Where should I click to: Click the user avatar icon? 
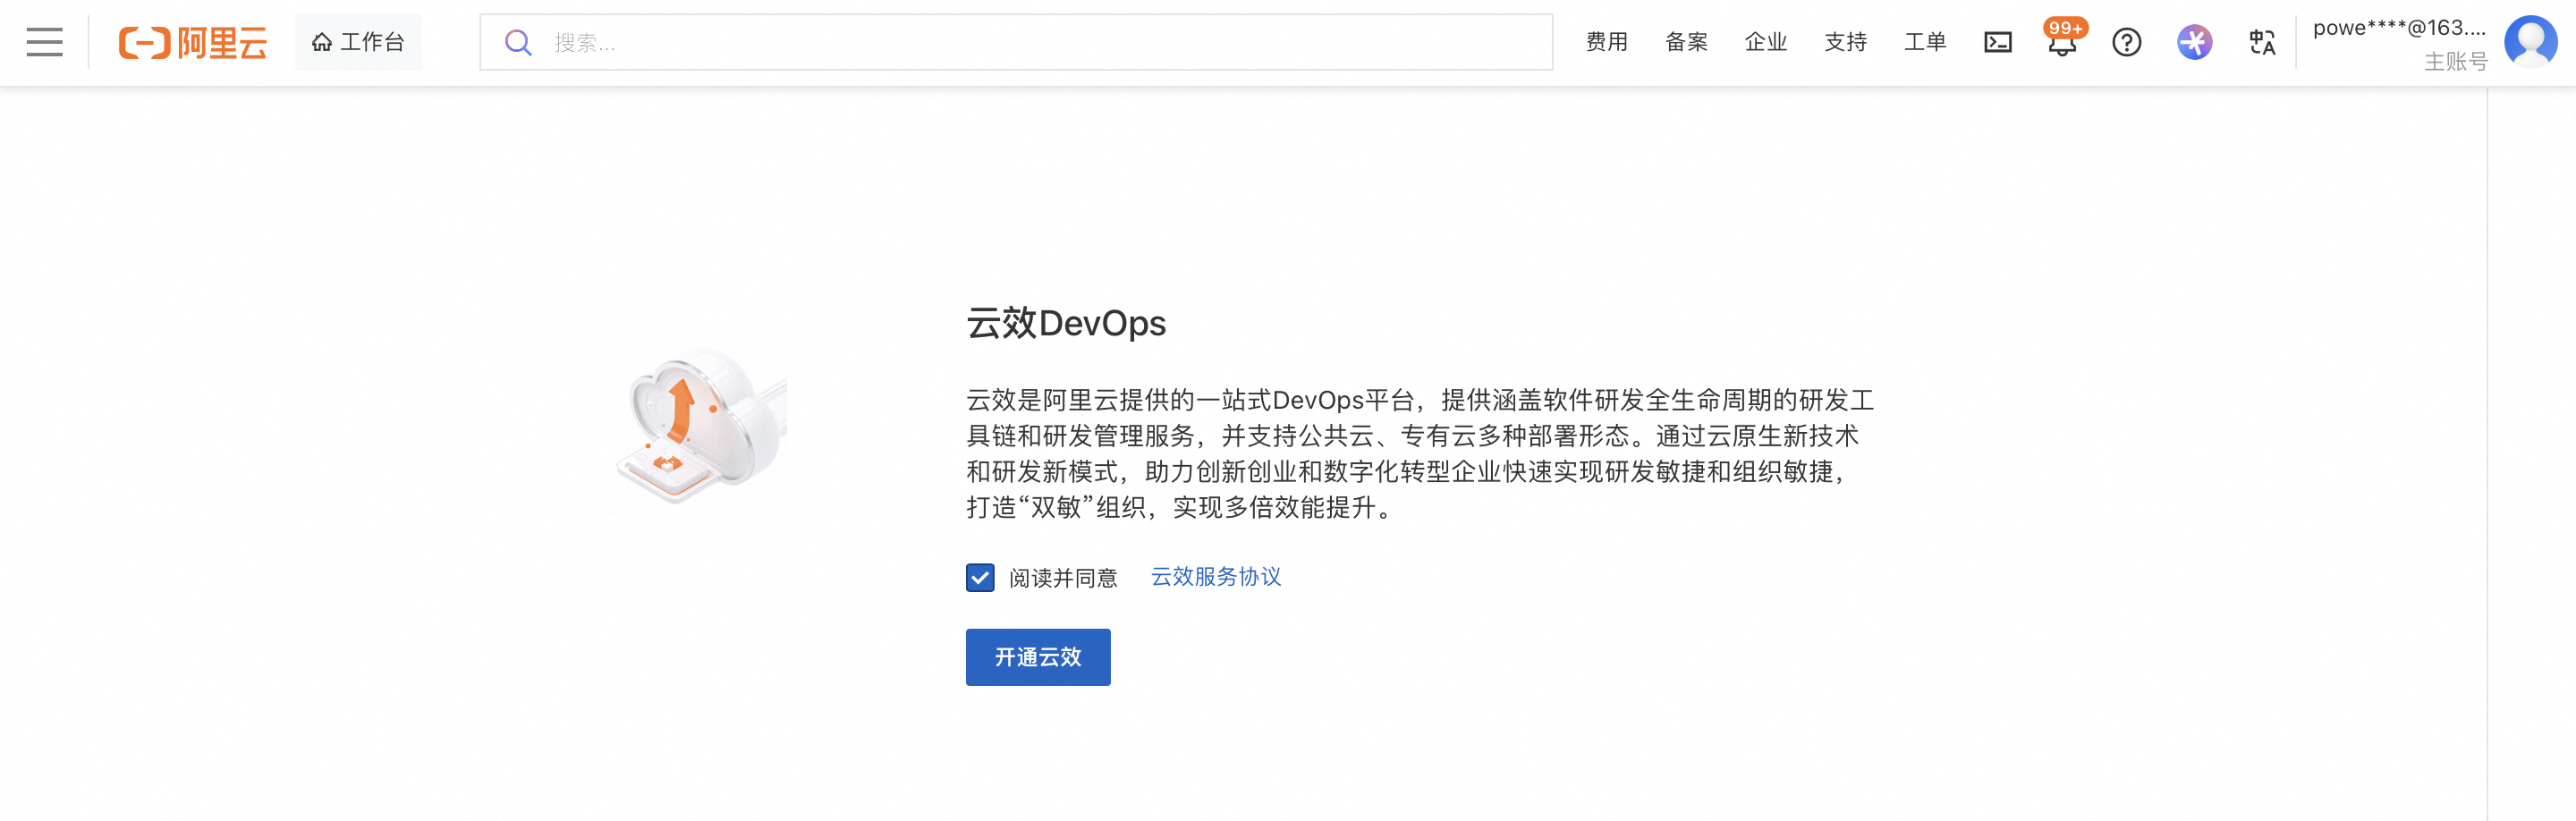click(x=2530, y=42)
